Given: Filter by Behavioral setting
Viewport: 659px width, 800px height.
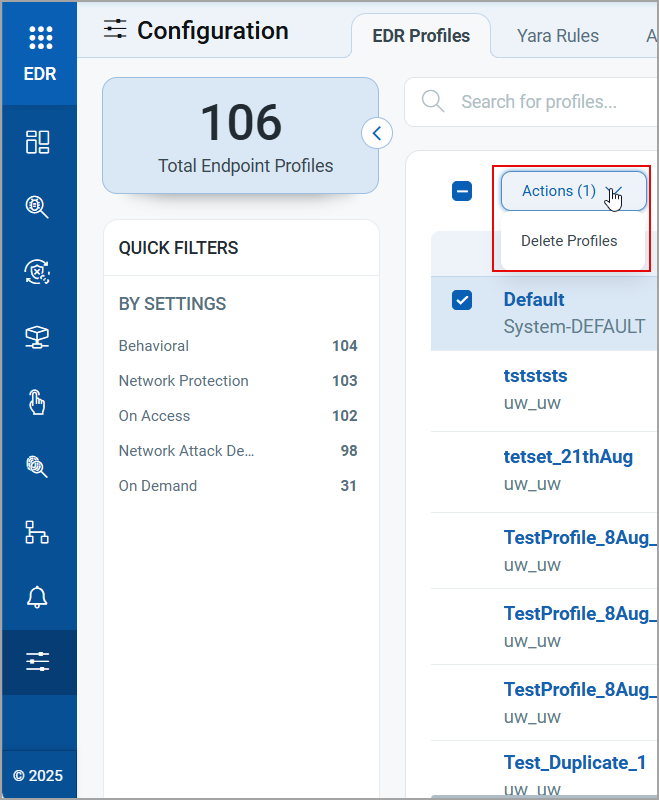Looking at the screenshot, I should pyautogui.click(x=154, y=346).
